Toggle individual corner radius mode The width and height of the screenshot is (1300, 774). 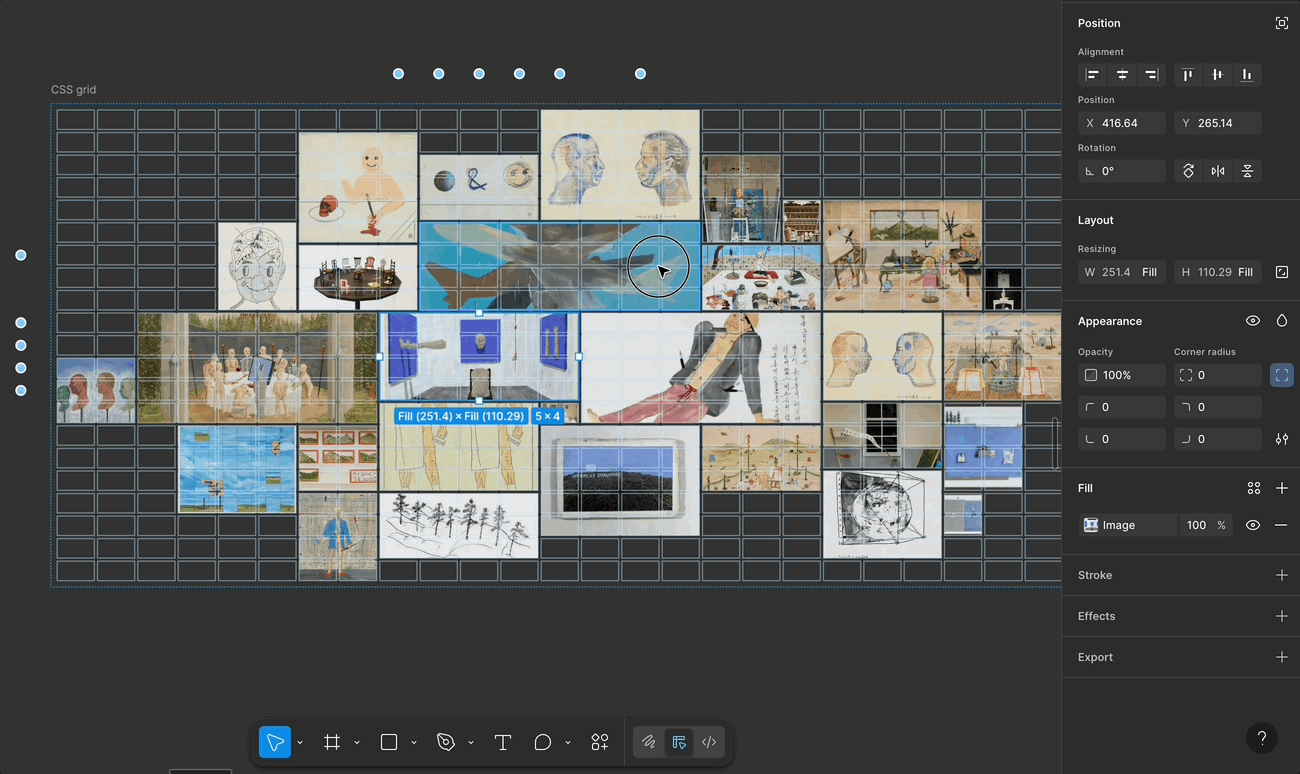pyautogui.click(x=1282, y=375)
